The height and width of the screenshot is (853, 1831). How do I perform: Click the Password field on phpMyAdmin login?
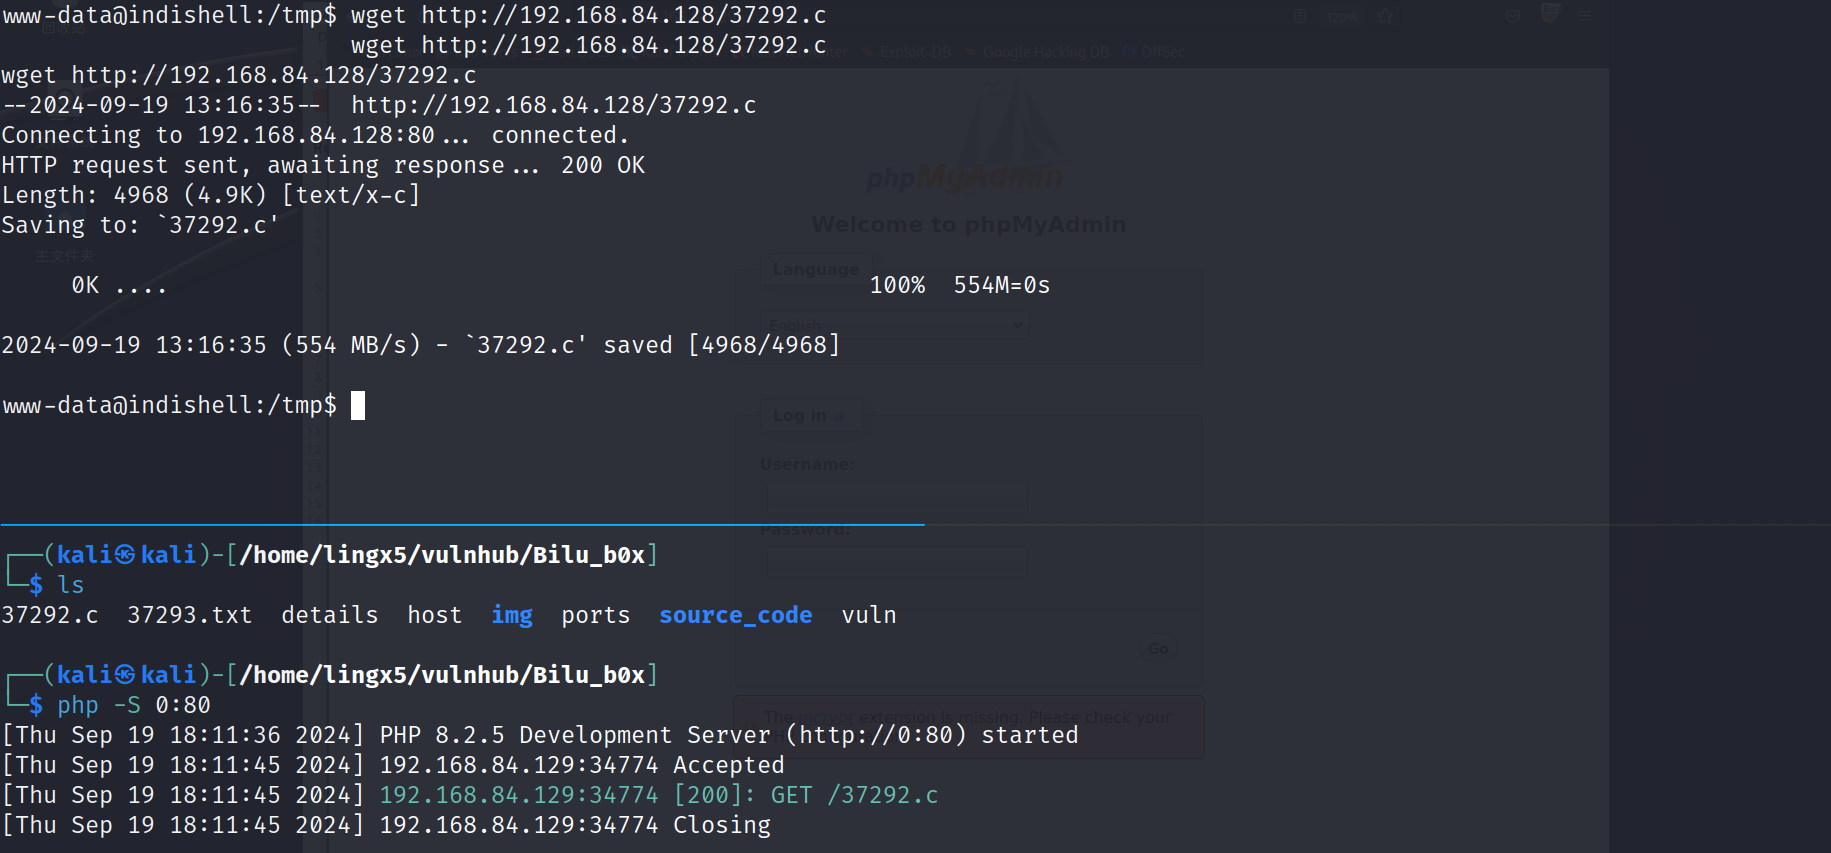(896, 561)
